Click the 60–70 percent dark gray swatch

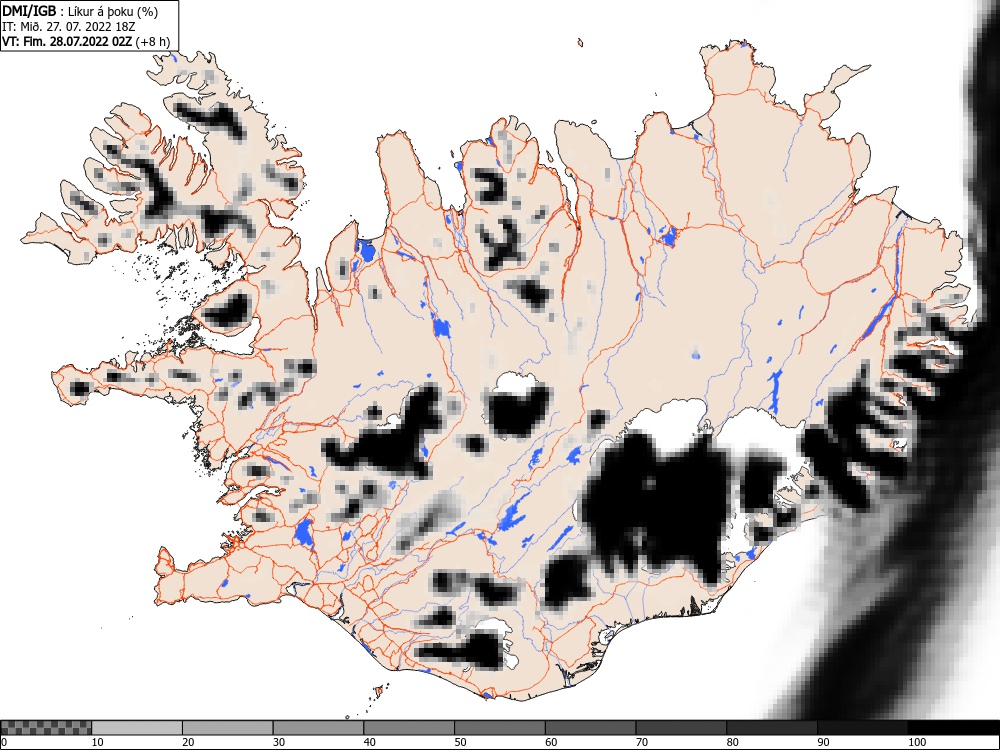point(590,728)
